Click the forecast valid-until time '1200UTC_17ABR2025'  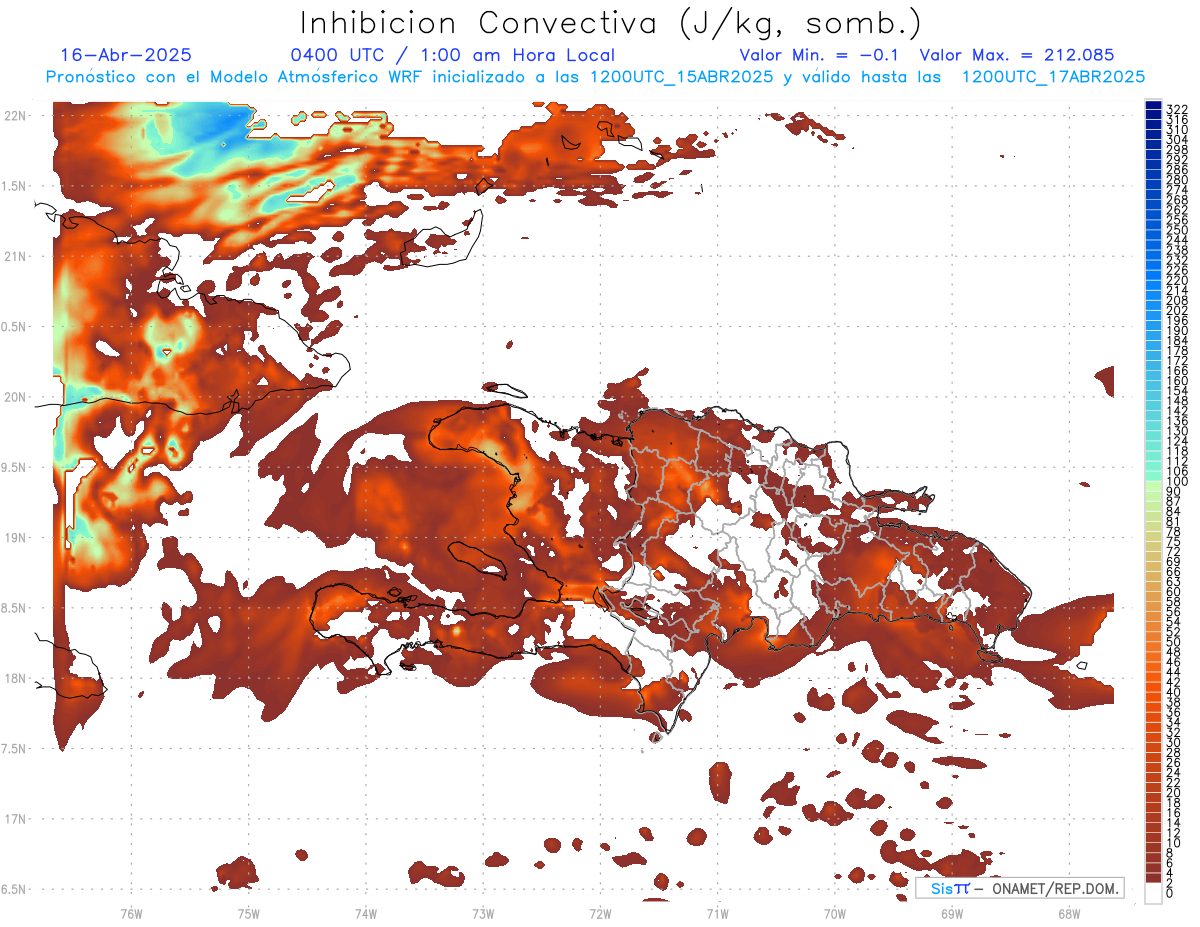1053,77
